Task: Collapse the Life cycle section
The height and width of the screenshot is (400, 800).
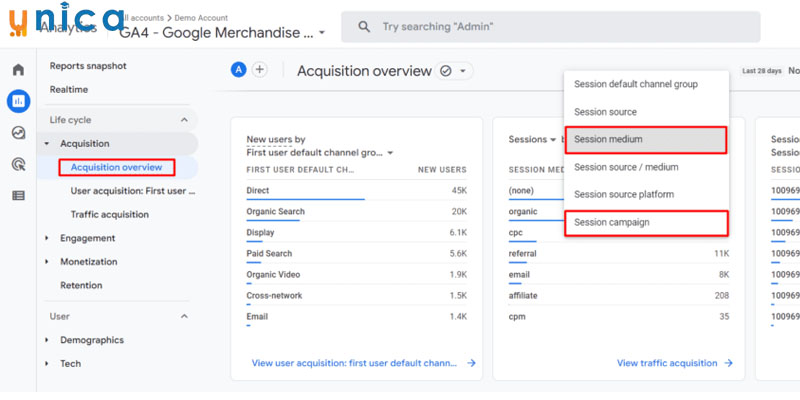Action: pos(184,120)
